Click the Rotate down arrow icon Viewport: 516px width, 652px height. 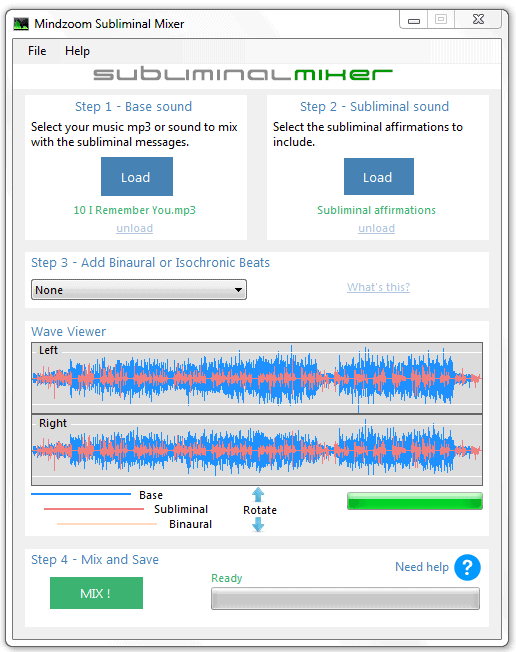[258, 525]
